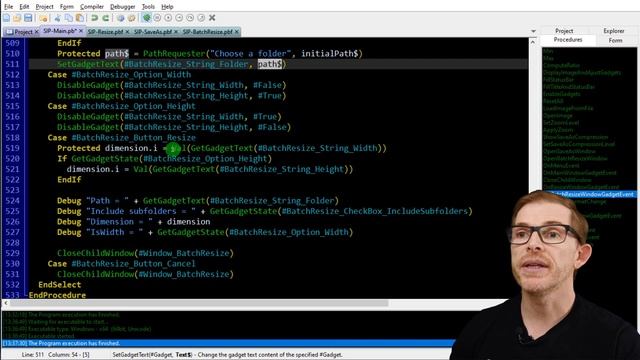Click the highlighted path$ on line 511

click(269, 64)
